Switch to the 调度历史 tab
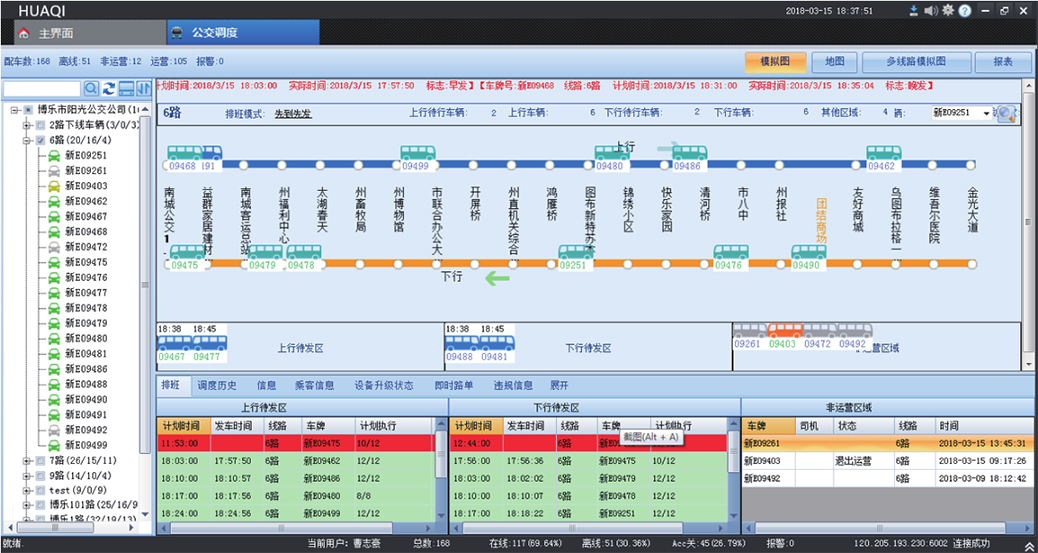Image resolution: width=1038 pixels, height=553 pixels. point(217,385)
